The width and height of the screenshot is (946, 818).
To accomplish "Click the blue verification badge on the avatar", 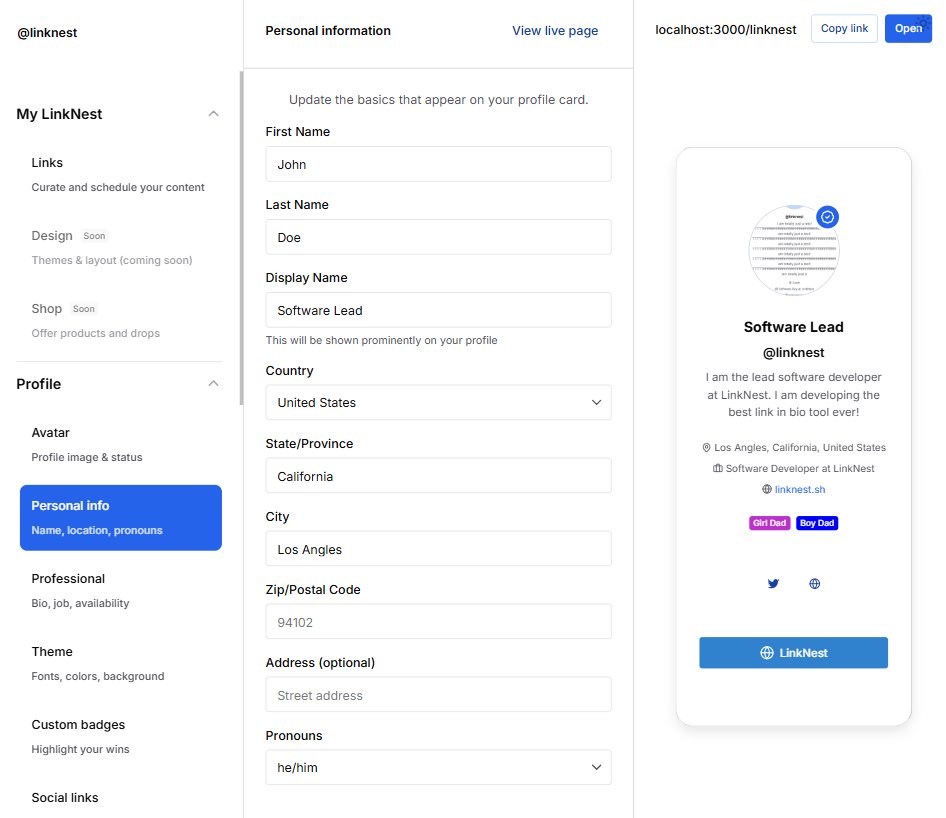I will [827, 216].
